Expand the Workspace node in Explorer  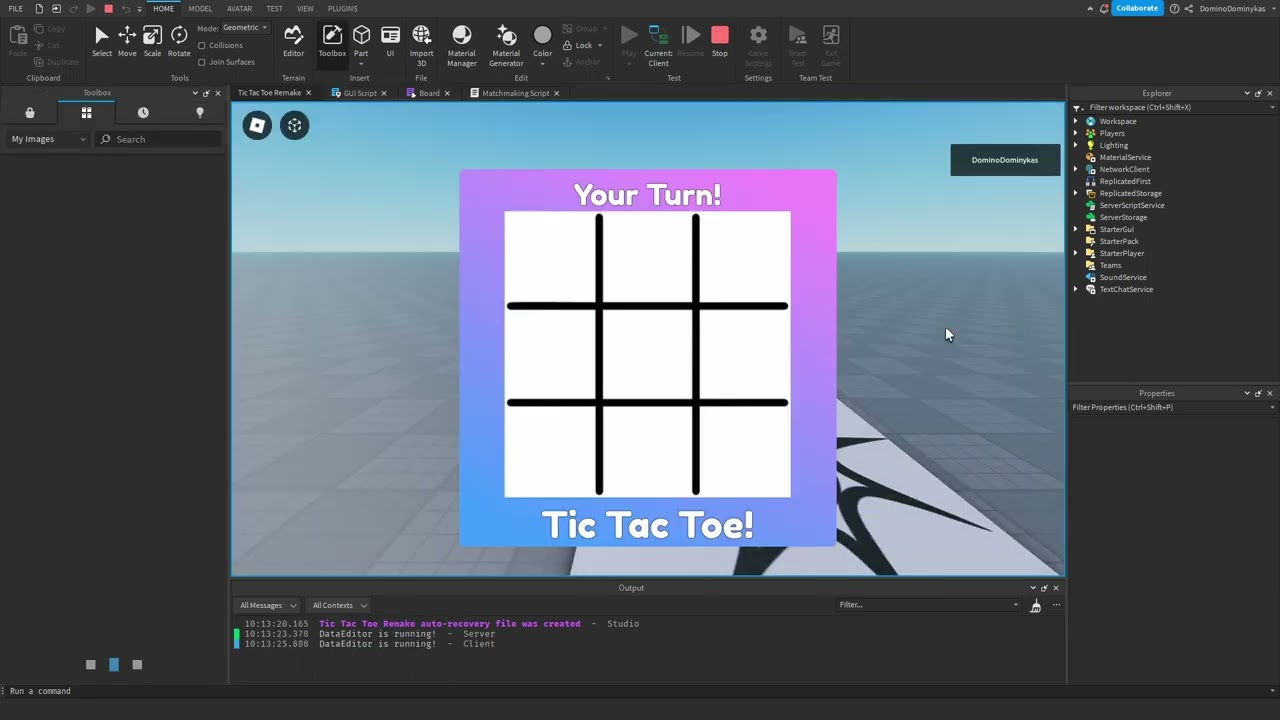pyautogui.click(x=1076, y=121)
